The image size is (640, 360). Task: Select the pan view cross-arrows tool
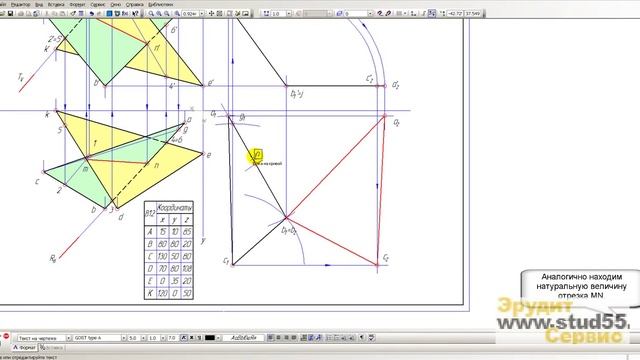(211, 13)
